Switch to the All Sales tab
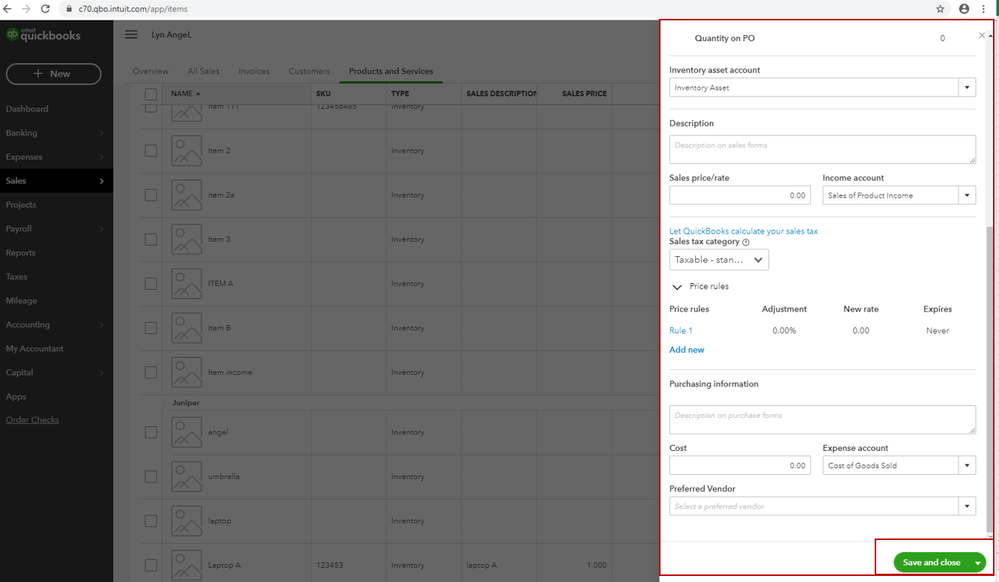 (x=203, y=71)
